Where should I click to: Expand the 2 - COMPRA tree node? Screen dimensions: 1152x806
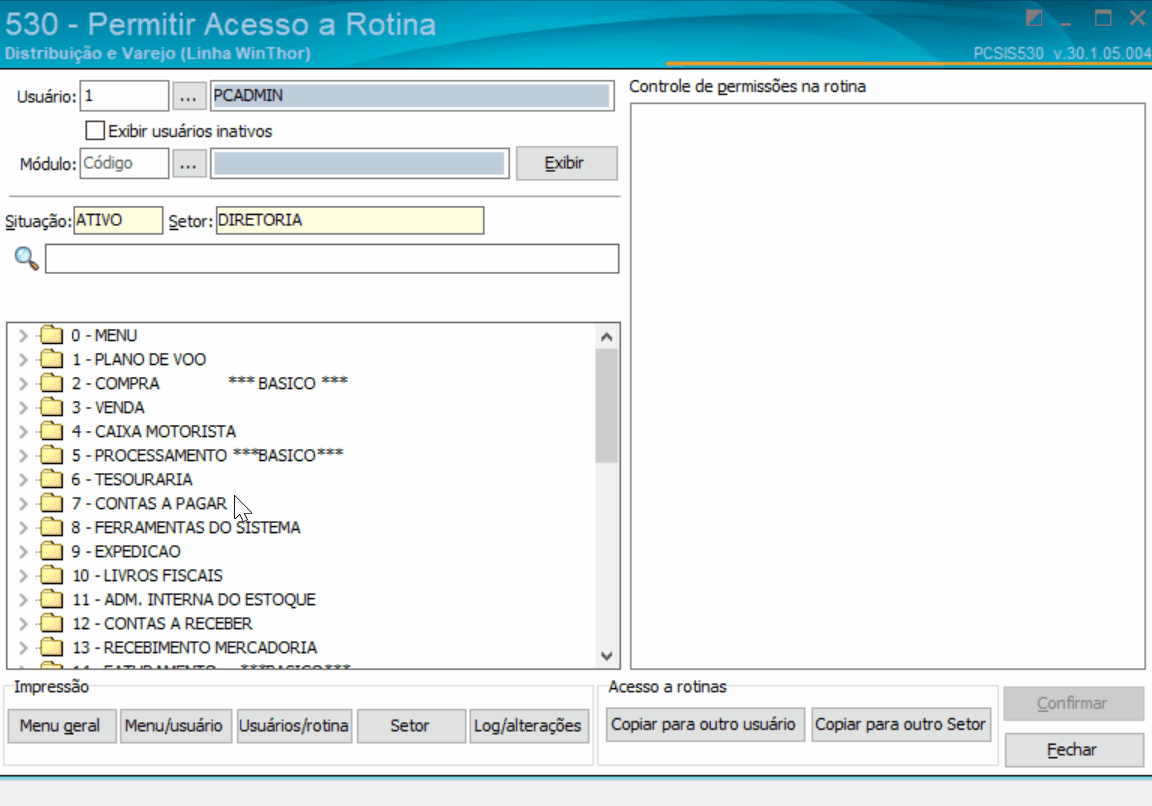pos(23,384)
